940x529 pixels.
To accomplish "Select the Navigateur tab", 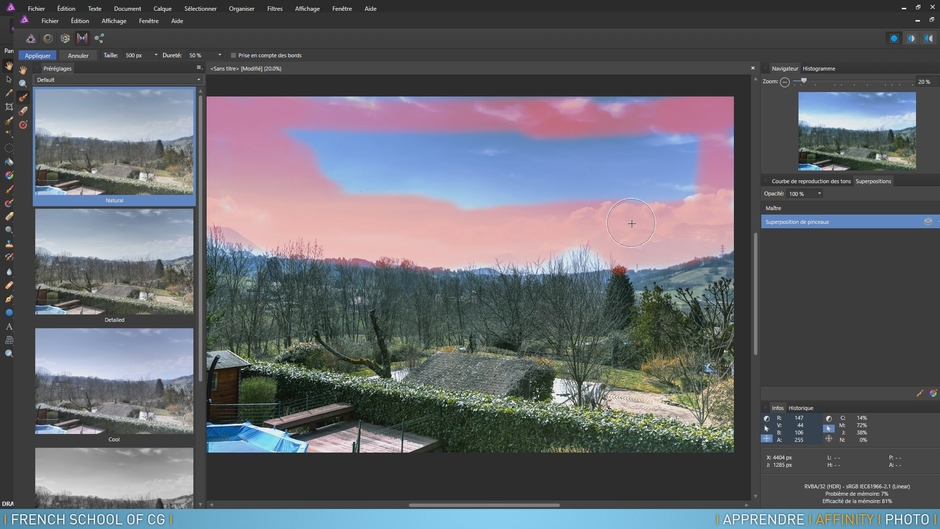I will click(x=785, y=68).
